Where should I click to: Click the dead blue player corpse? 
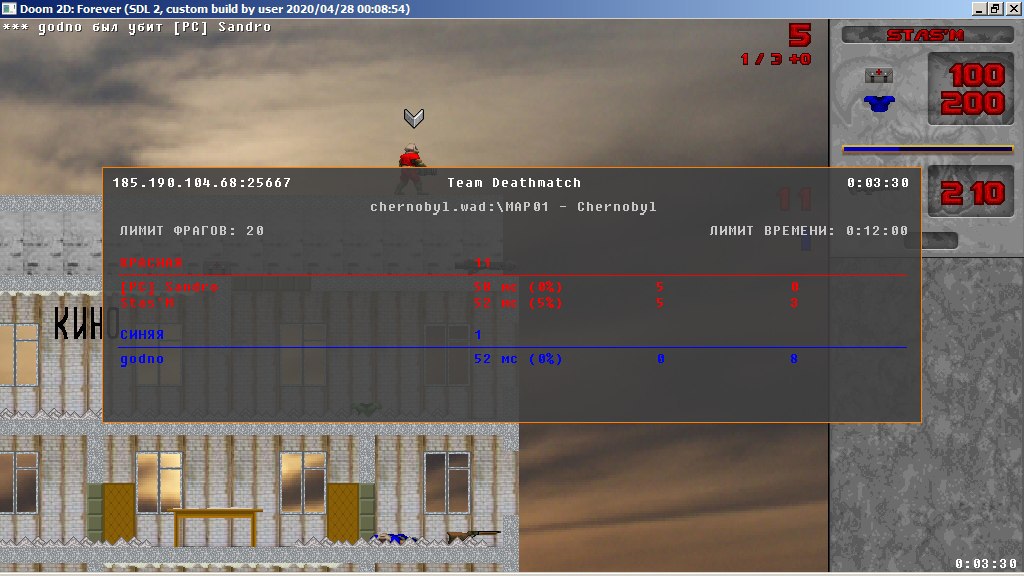click(x=394, y=539)
